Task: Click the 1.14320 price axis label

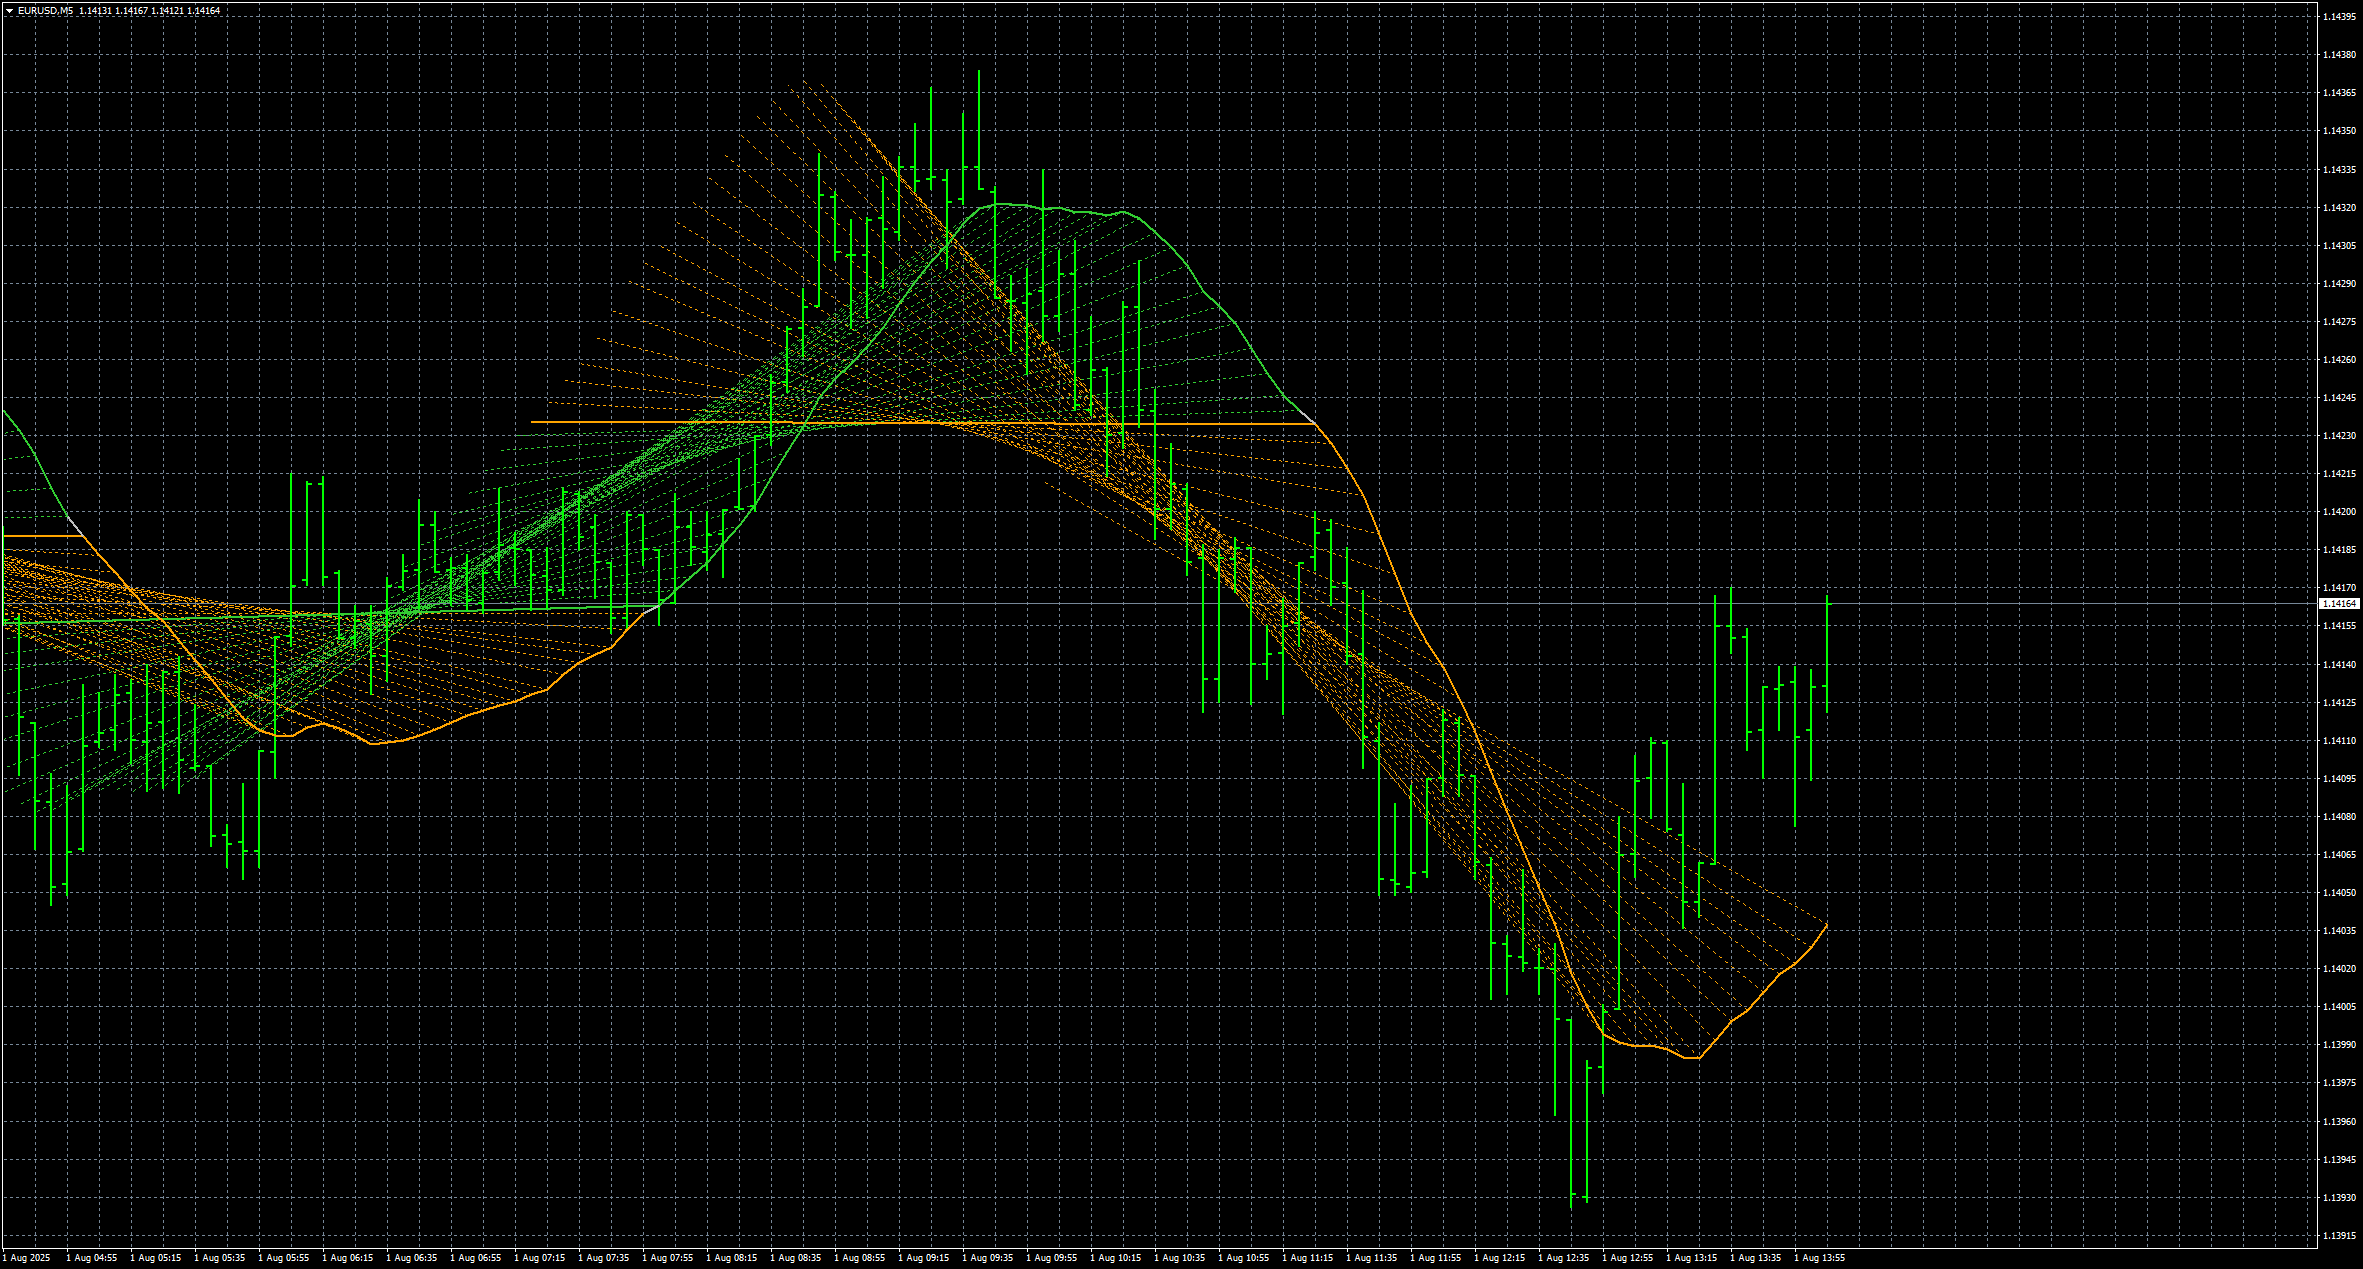Action: [x=2339, y=208]
